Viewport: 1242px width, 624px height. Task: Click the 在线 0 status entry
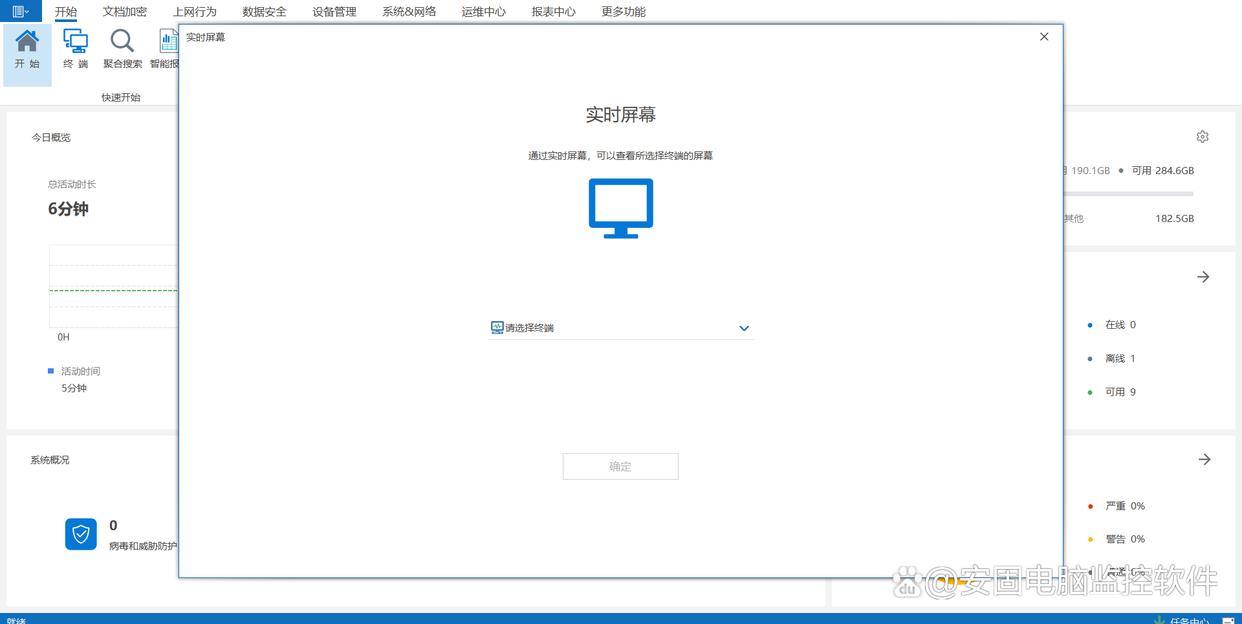[1112, 325]
